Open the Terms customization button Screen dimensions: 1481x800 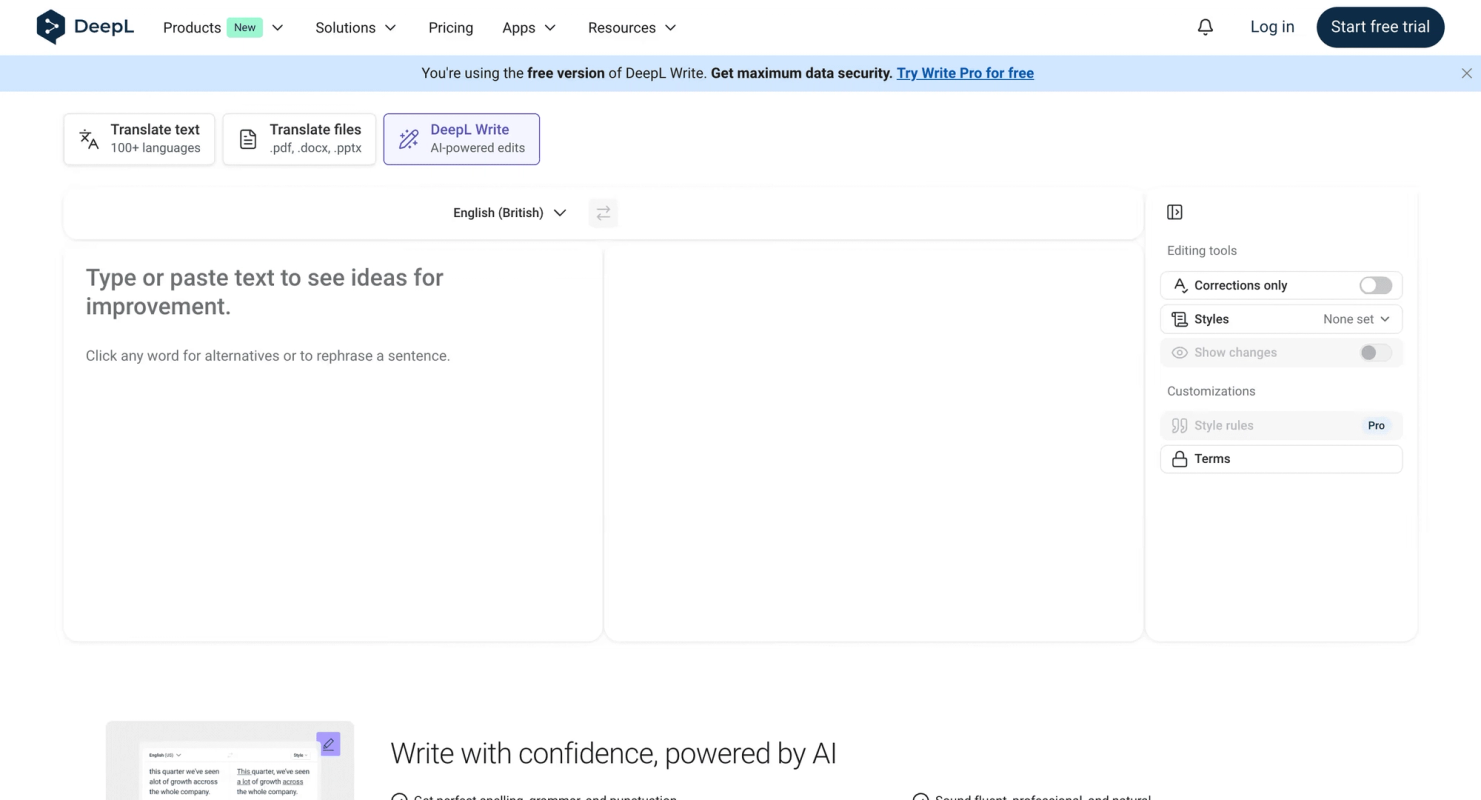click(x=1281, y=459)
